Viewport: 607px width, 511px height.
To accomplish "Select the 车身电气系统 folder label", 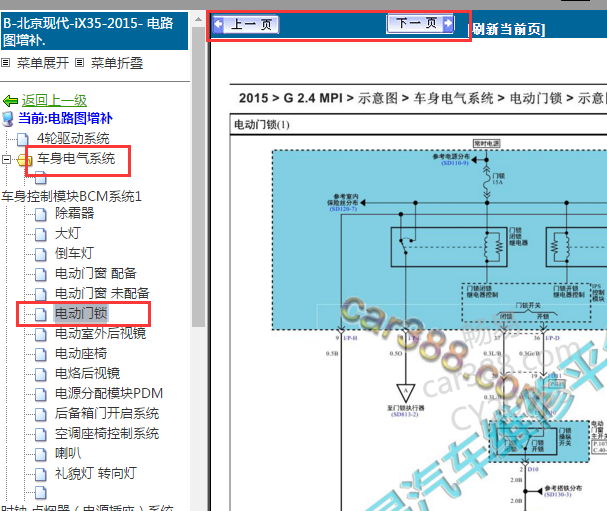I will pyautogui.click(x=76, y=158).
